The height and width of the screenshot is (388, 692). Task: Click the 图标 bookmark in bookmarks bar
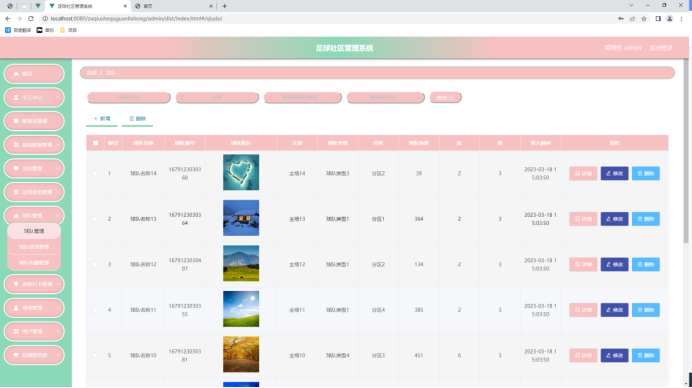click(x=45, y=30)
